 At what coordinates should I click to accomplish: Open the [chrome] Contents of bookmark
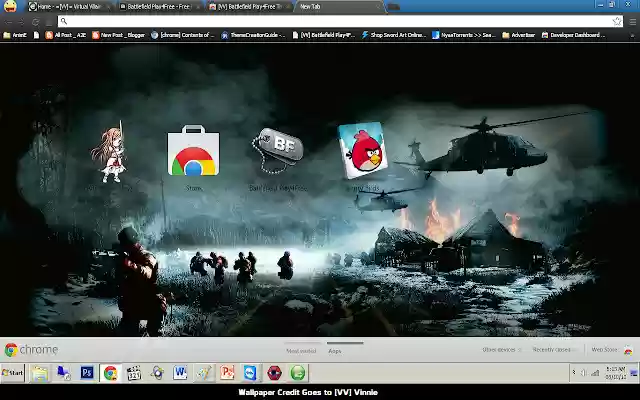[x=182, y=35]
